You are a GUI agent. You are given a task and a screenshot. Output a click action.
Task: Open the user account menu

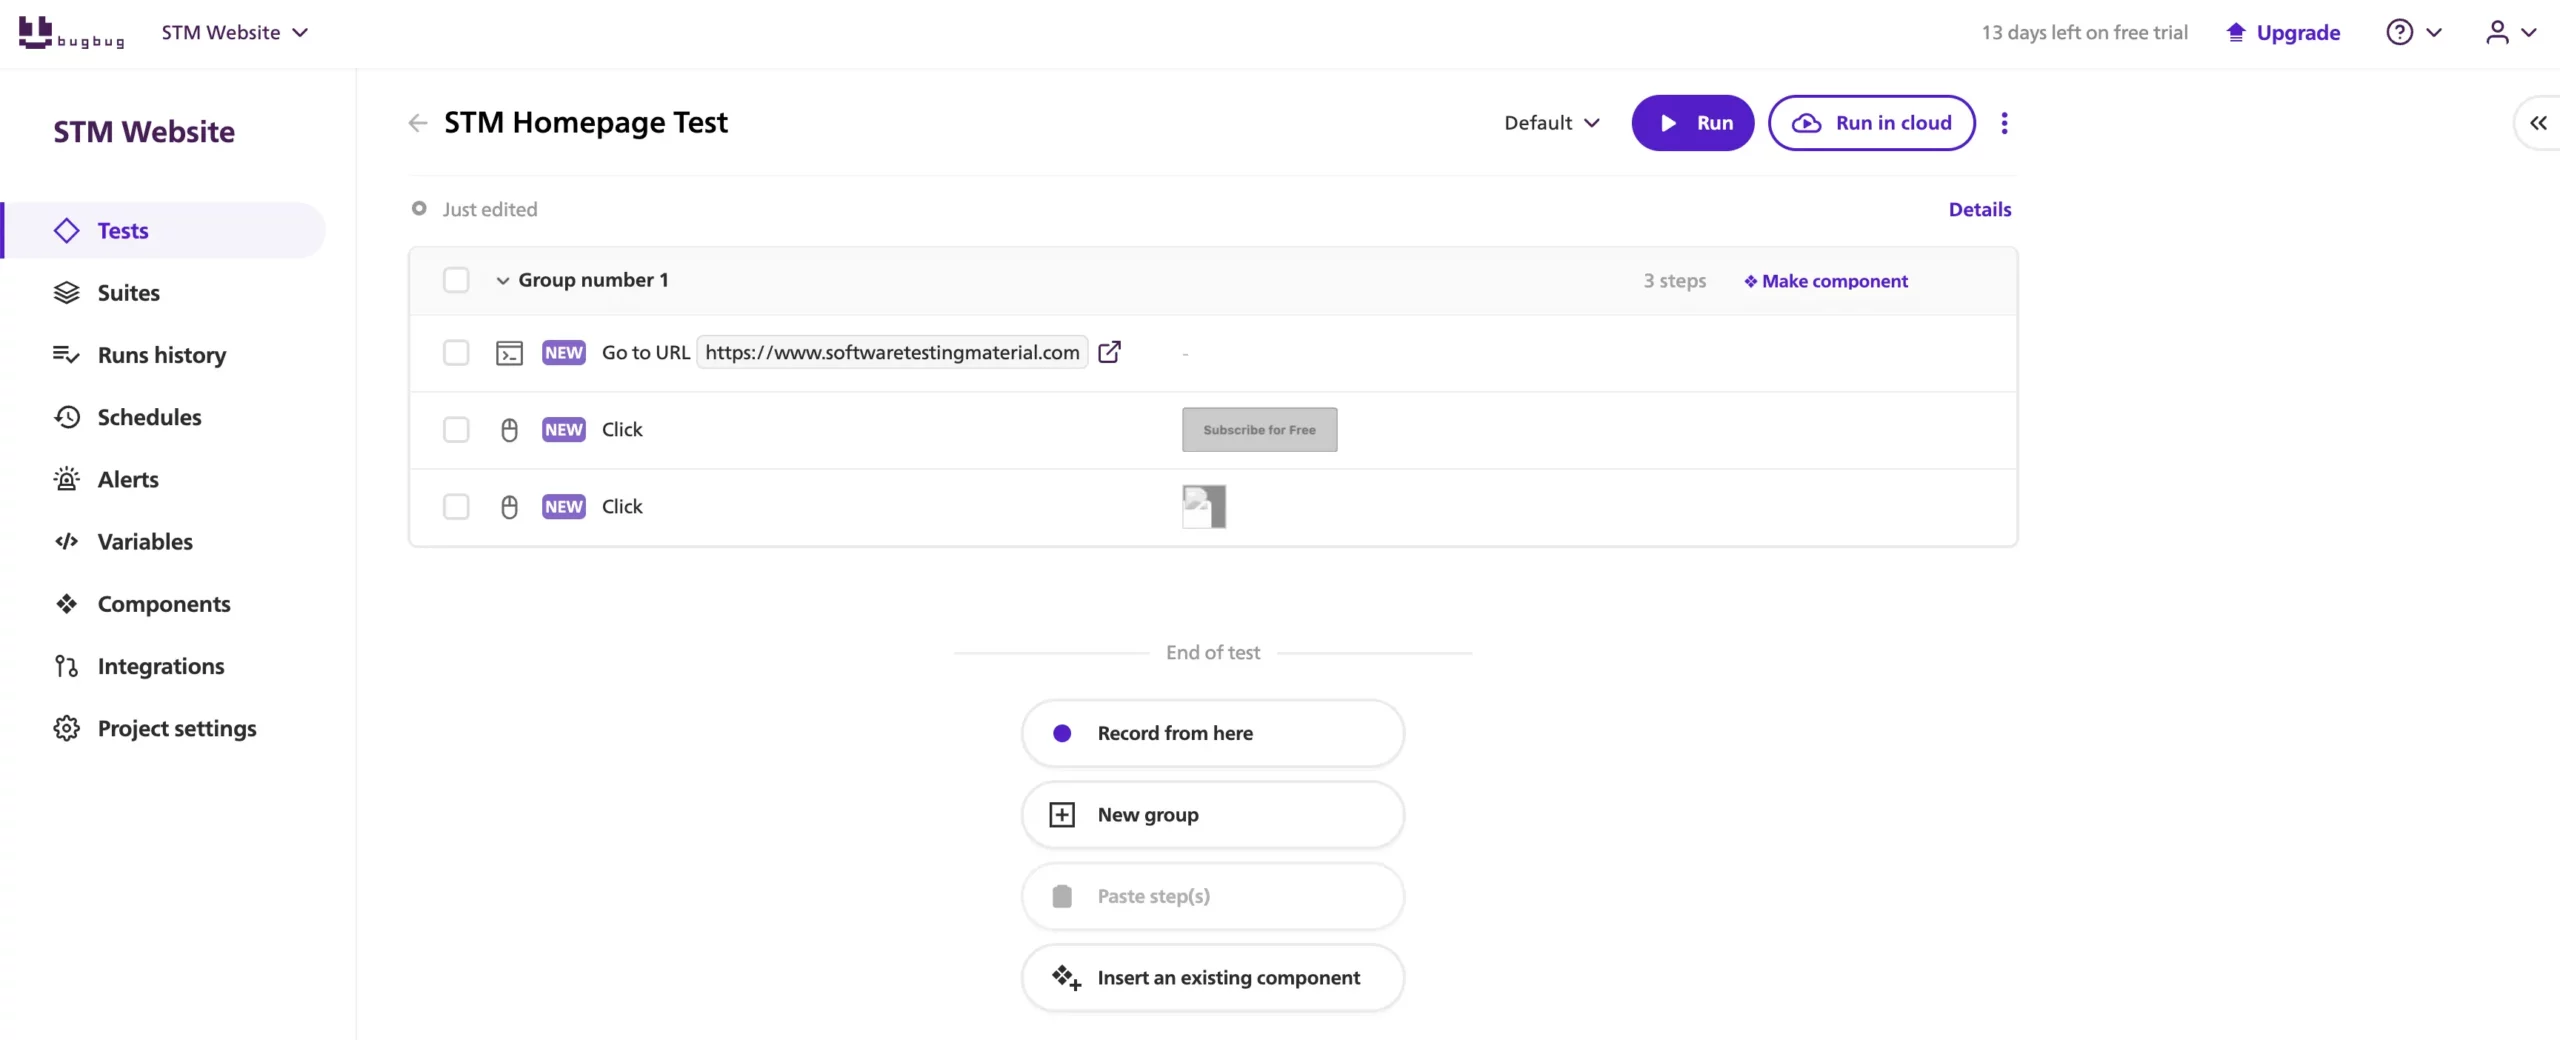coord(2511,32)
